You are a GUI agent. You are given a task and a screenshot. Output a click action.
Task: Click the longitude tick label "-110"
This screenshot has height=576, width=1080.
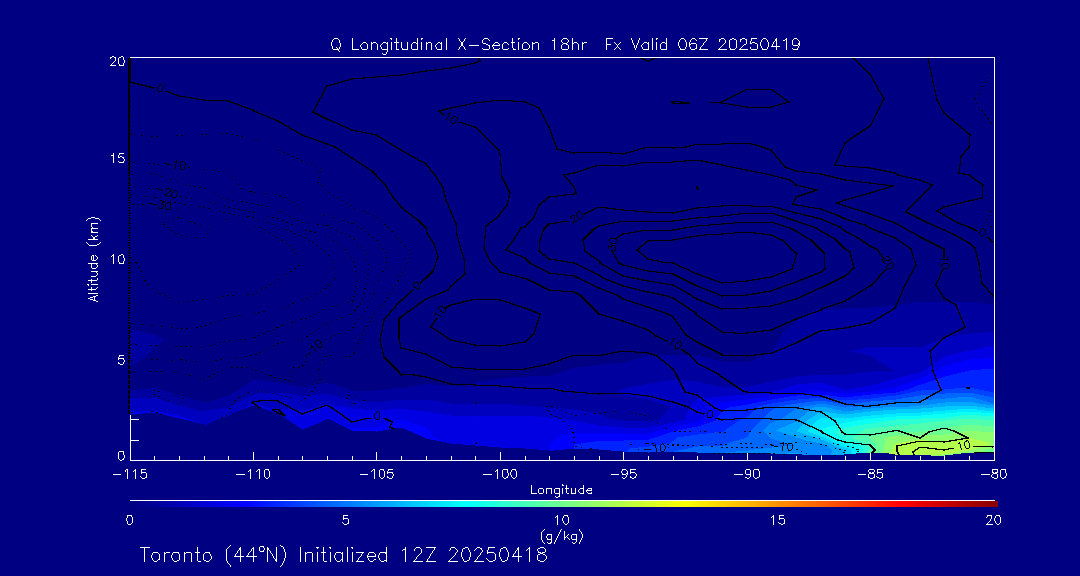253,476
